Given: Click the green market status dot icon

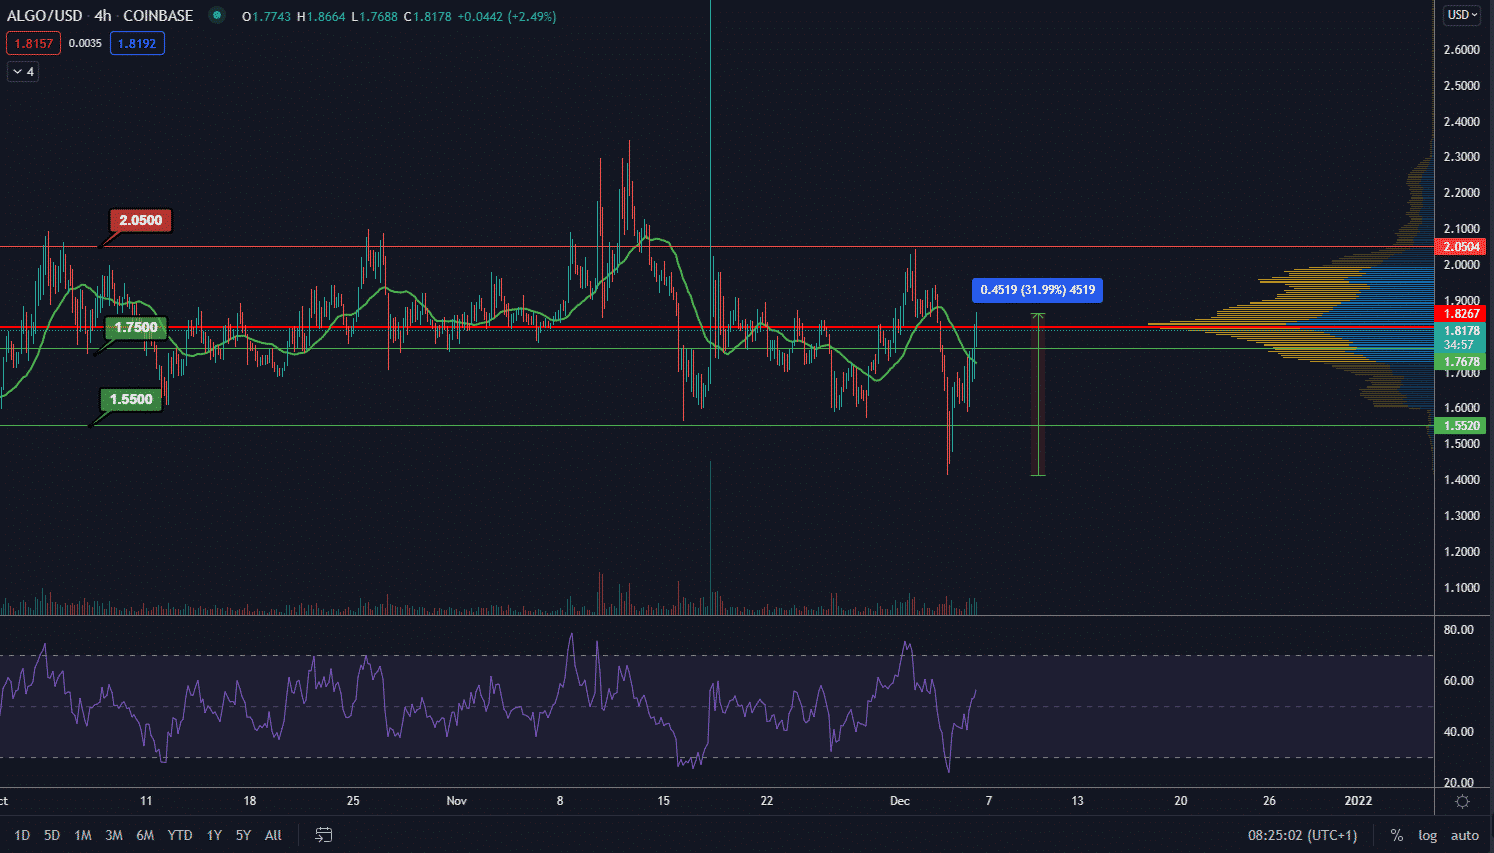Looking at the screenshot, I should click(216, 16).
